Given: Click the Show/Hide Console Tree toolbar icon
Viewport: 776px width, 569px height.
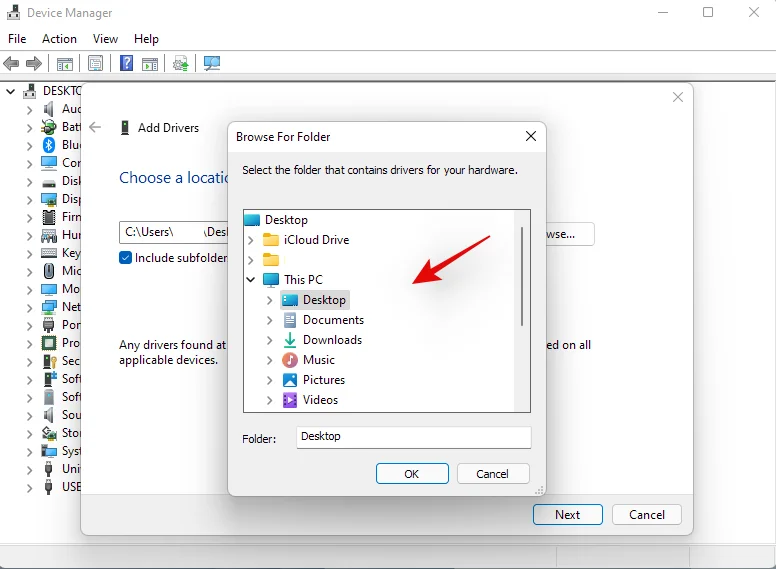Looking at the screenshot, I should tap(64, 64).
